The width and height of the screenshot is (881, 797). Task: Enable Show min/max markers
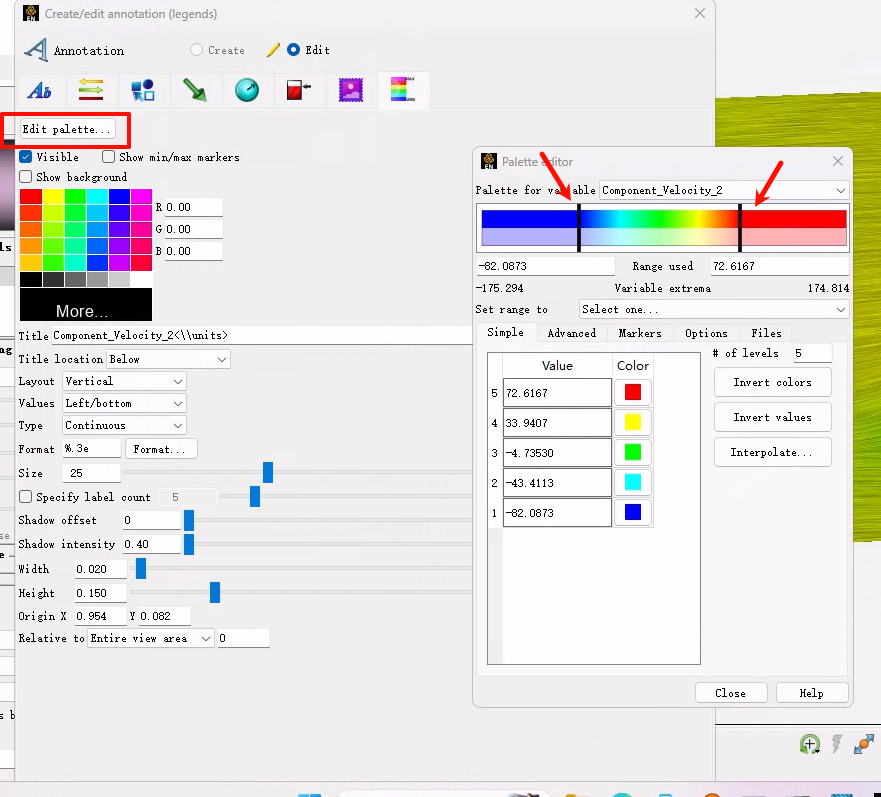tap(108, 157)
